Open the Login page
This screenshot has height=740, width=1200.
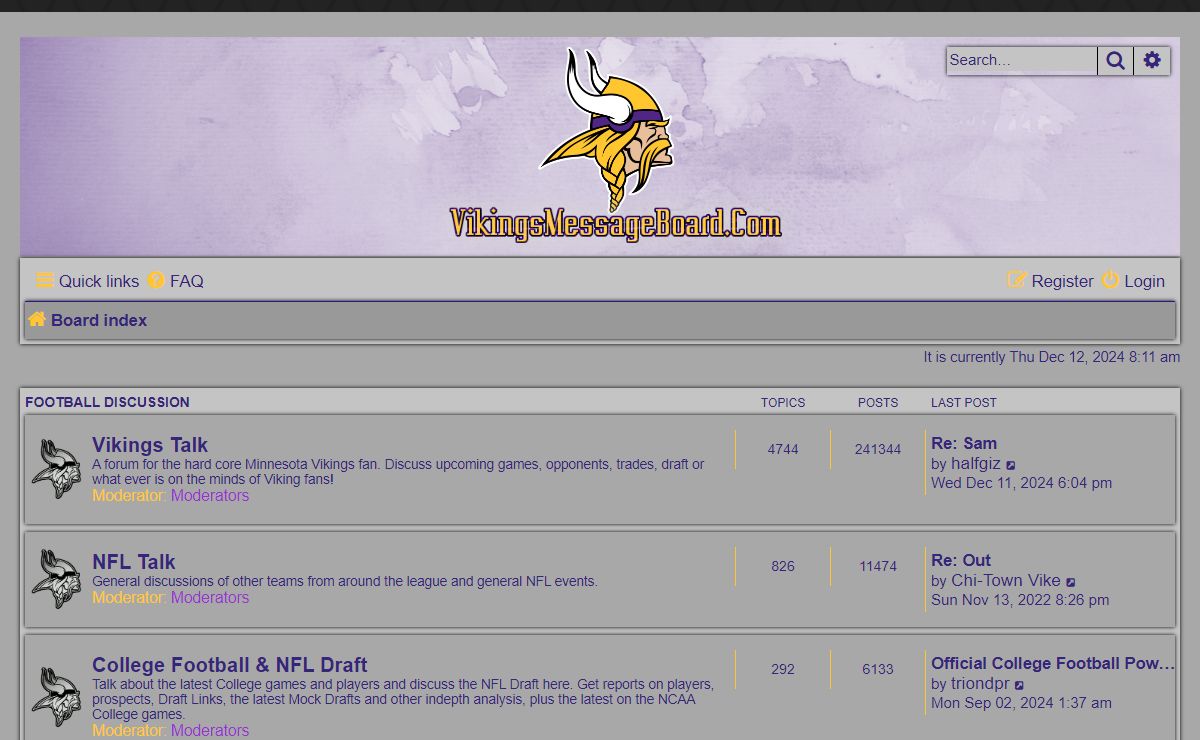click(1133, 281)
